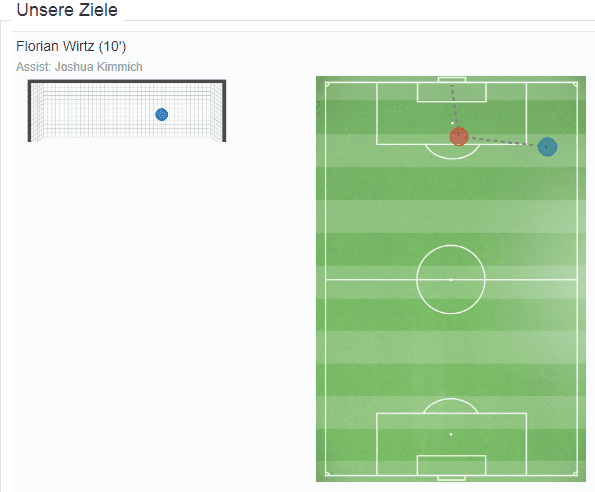Screen dimensions: 595x492
Task: Click the blue shot placement dot in goal
Action: 162,114
